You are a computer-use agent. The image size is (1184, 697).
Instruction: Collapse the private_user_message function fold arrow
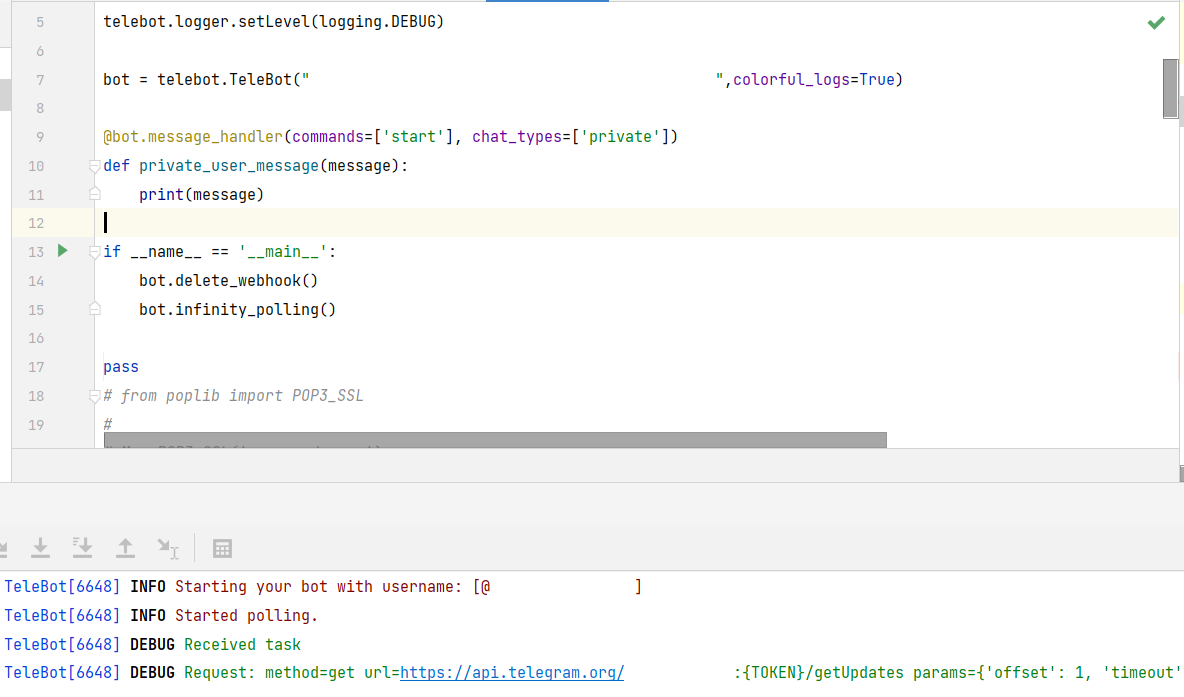(94, 166)
